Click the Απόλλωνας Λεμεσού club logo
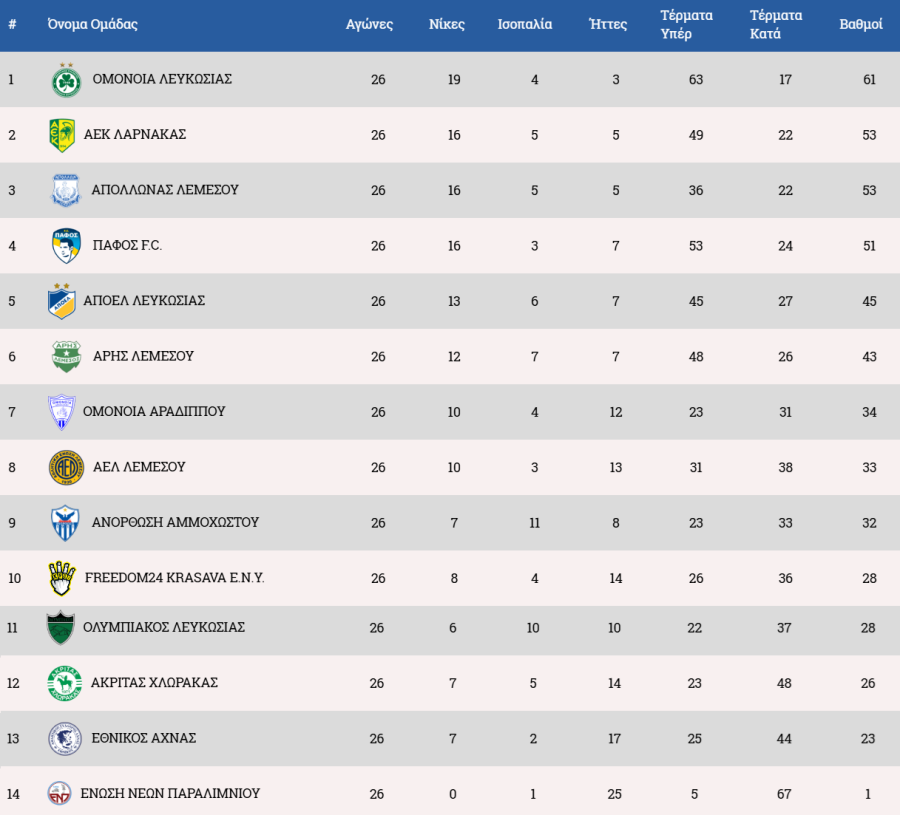This screenshot has width=900, height=815. [x=65, y=190]
